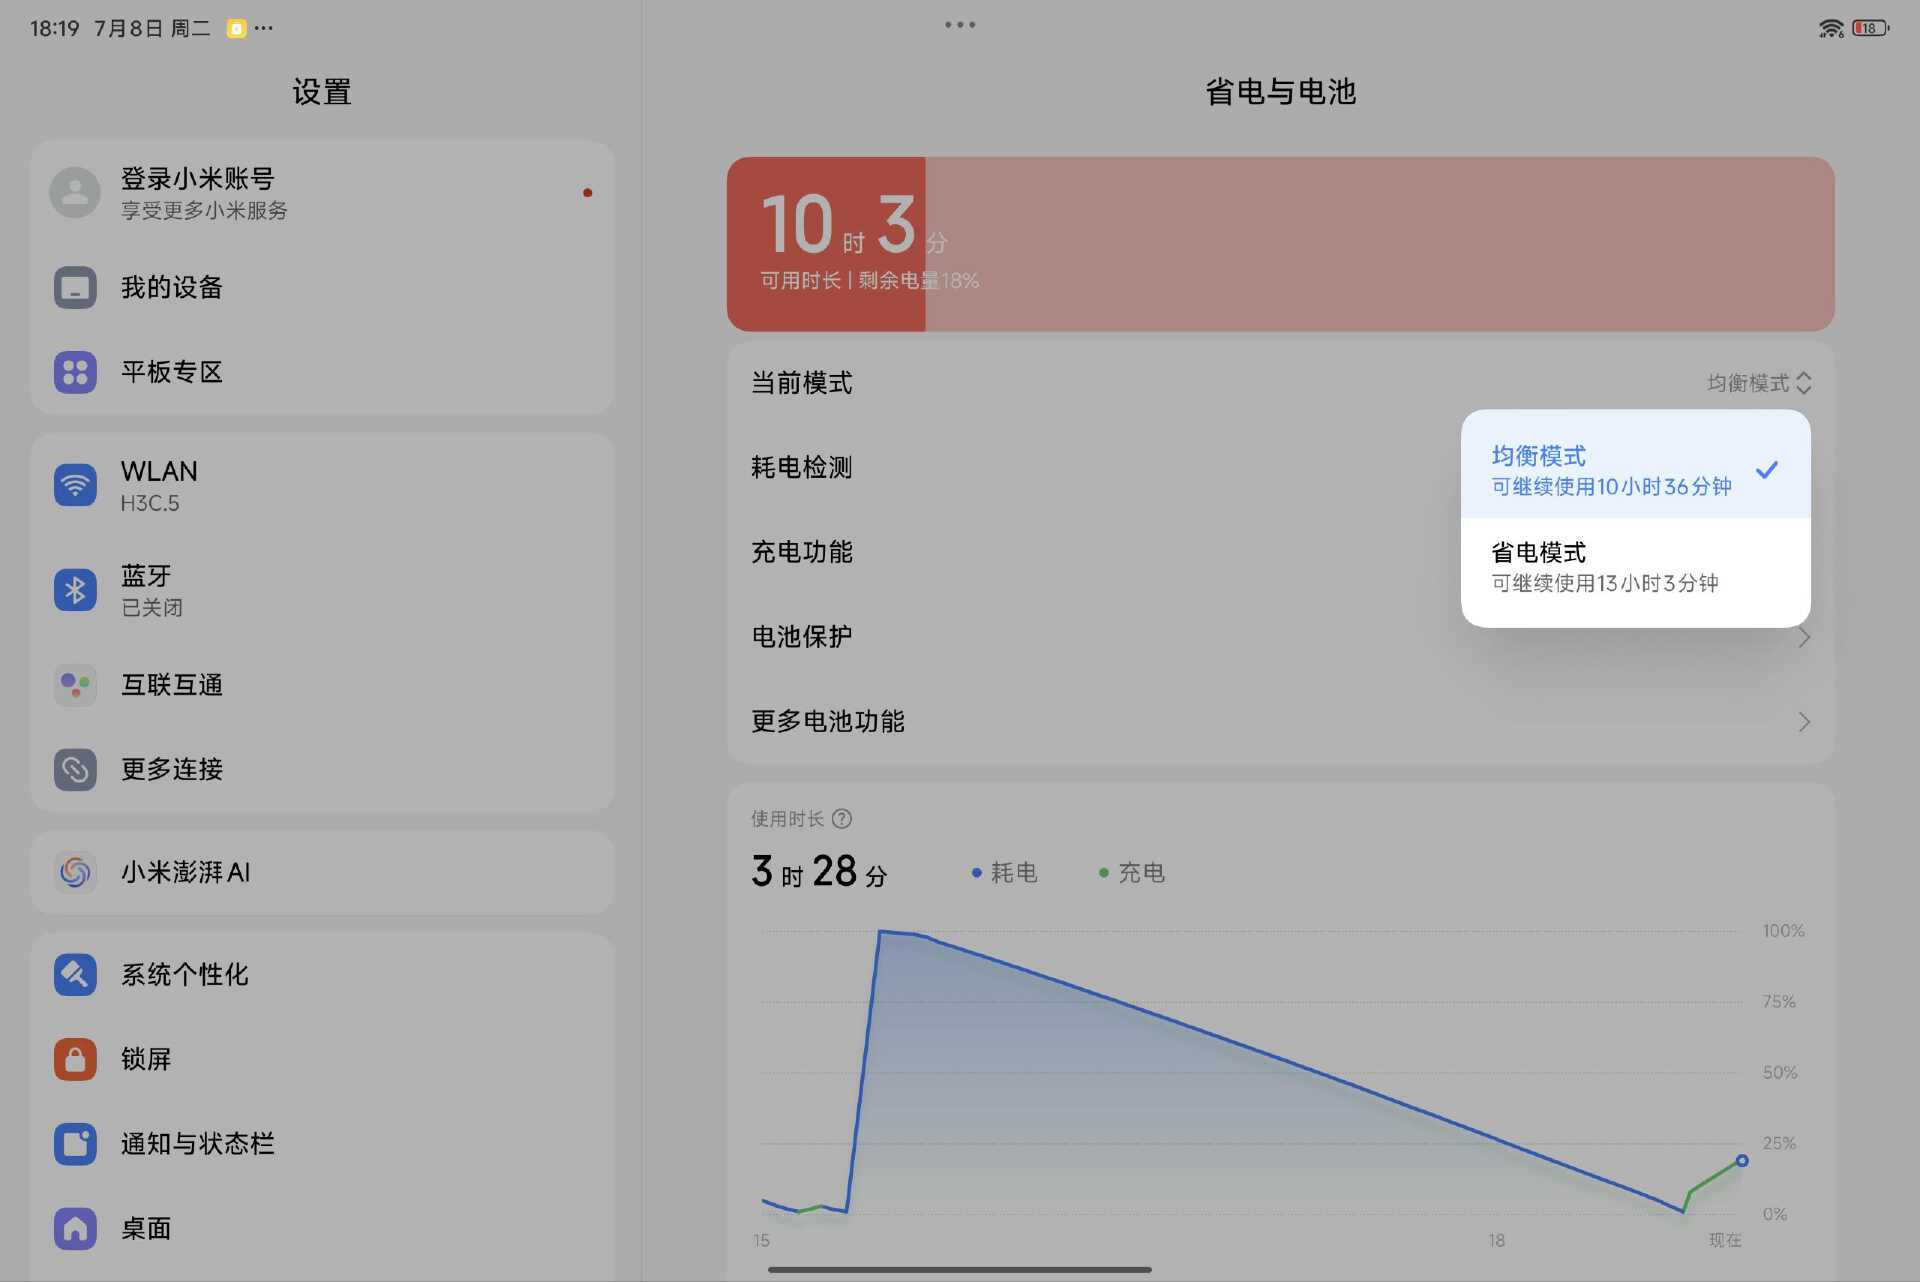
Task: Tap the Xiaomi account avatar icon
Action: (x=75, y=192)
